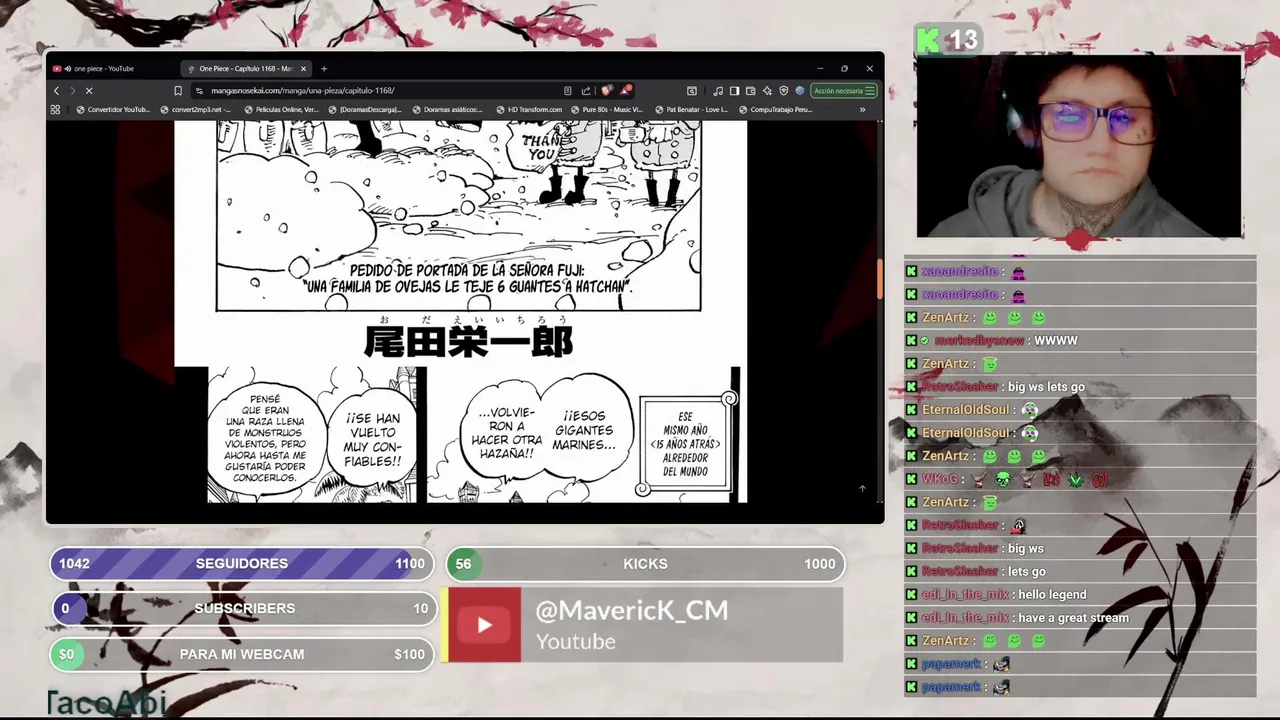Open the Brave Wallet icon
Image resolution: width=1280 pixels, height=720 pixels.
[x=749, y=91]
